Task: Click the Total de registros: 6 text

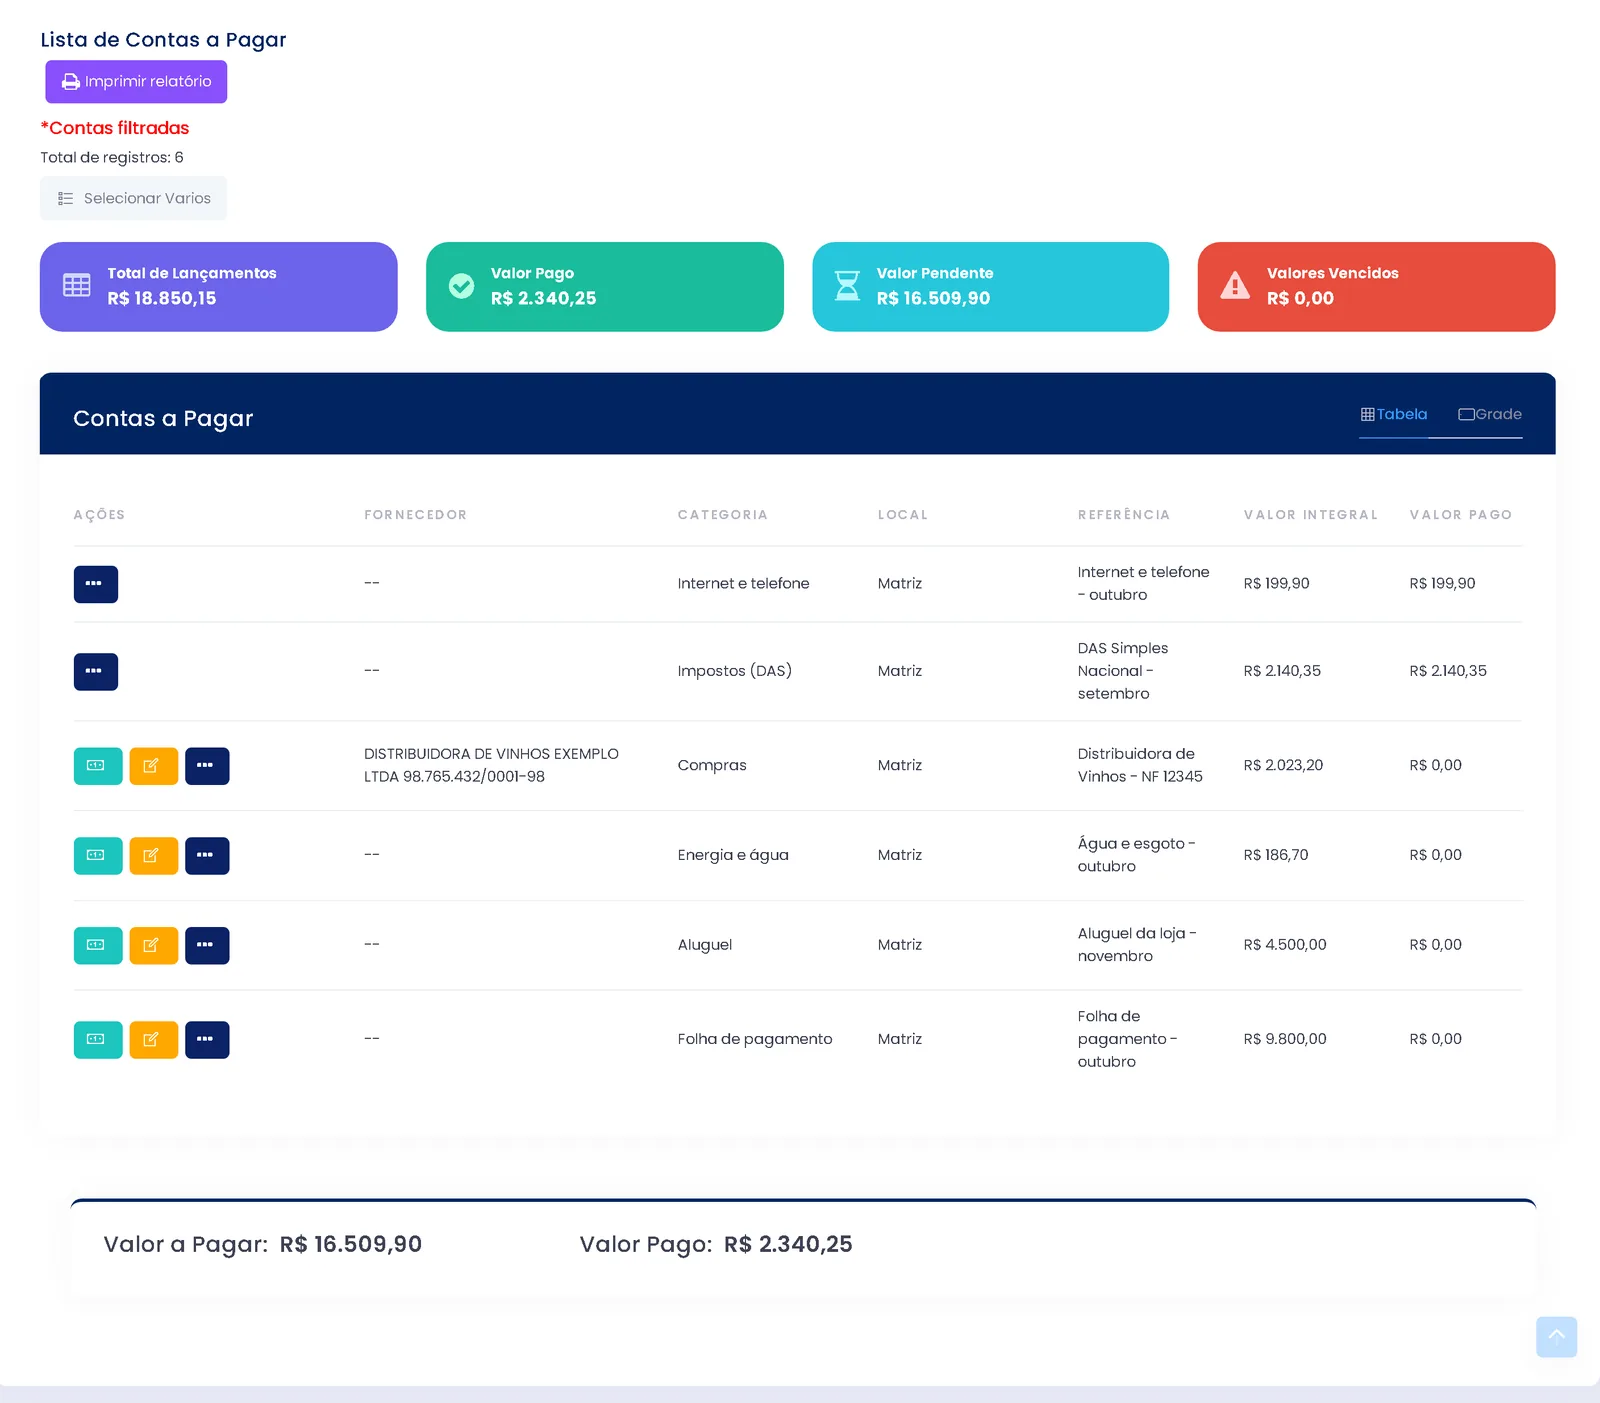Action: pos(112,157)
